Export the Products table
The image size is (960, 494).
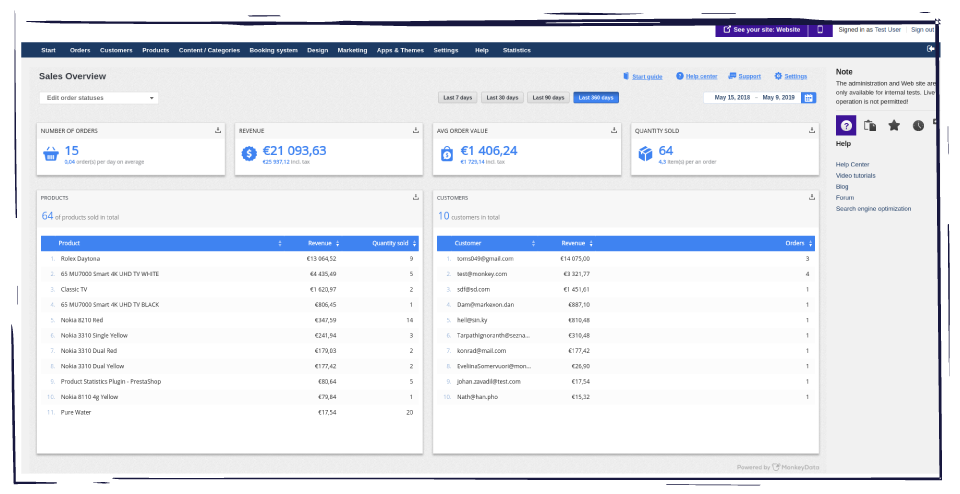[416, 197]
